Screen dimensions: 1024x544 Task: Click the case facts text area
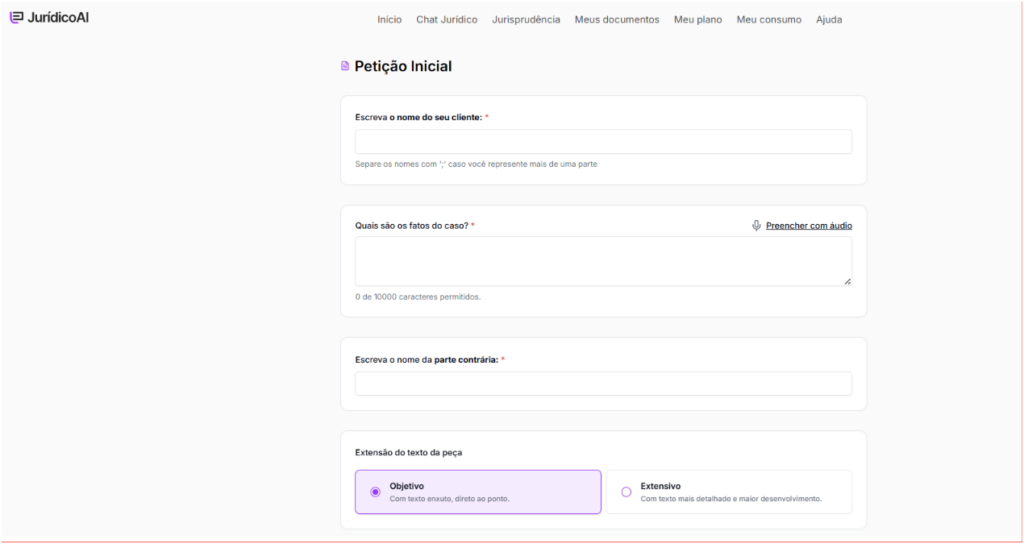[603, 261]
